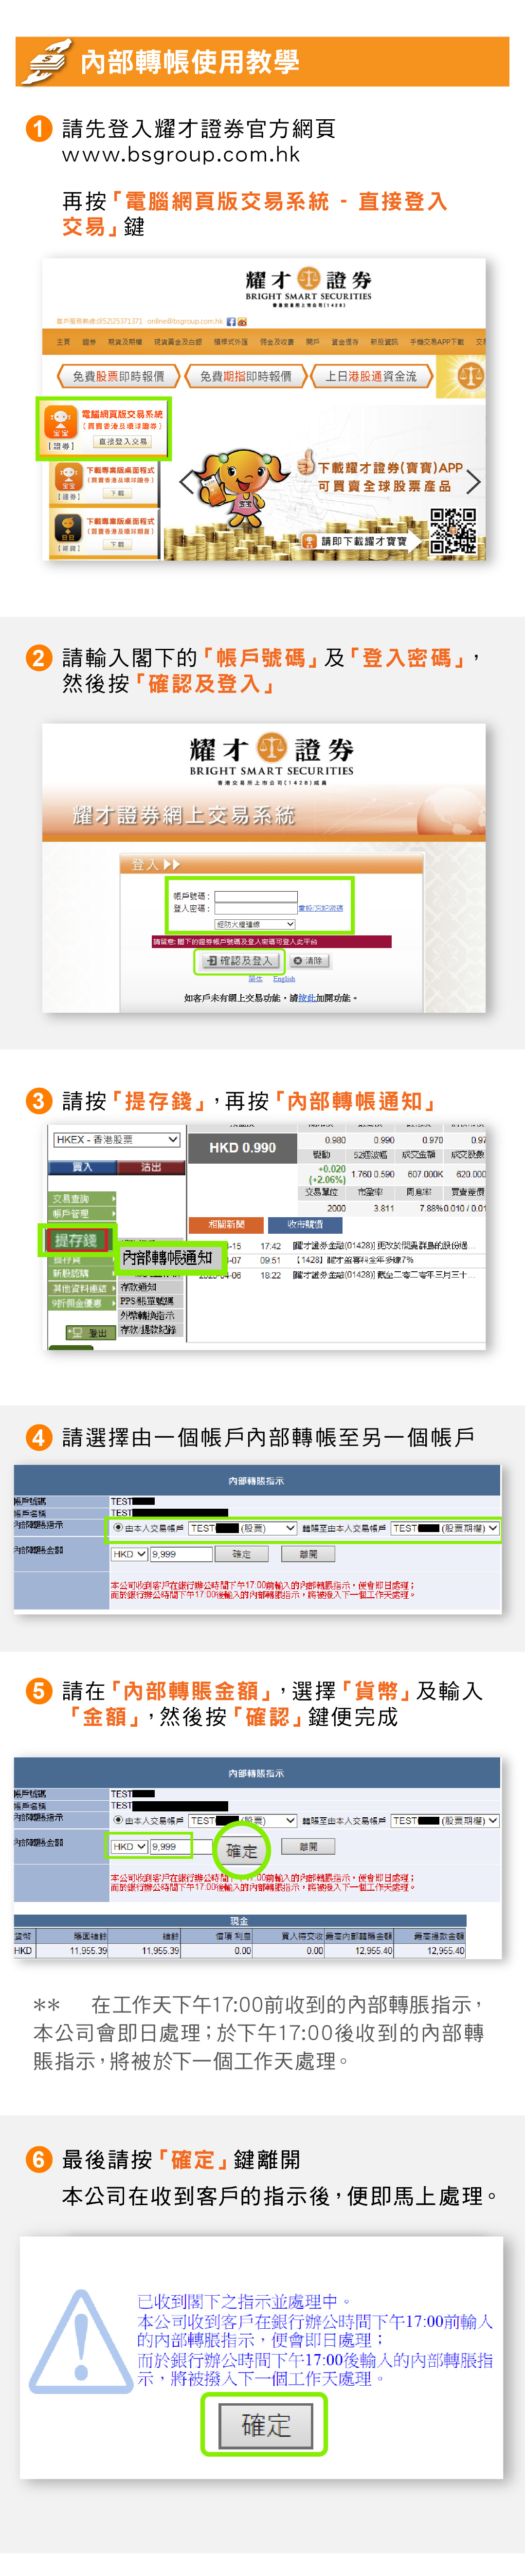Expand the 交易查詢 sidebar menu

83,1198
